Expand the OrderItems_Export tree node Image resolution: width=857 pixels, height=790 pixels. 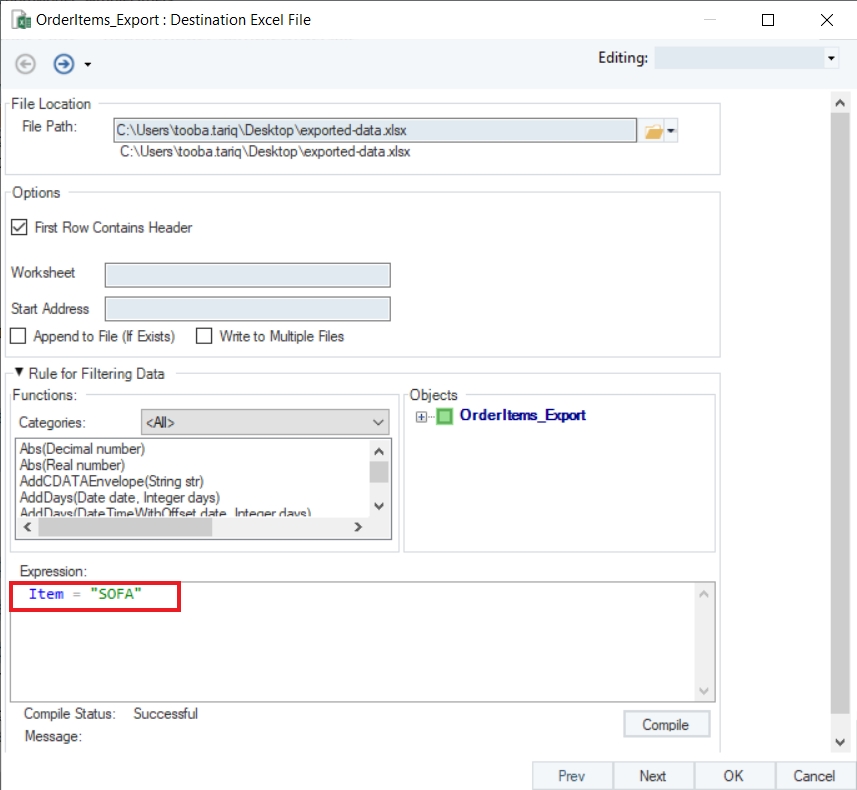(x=422, y=416)
